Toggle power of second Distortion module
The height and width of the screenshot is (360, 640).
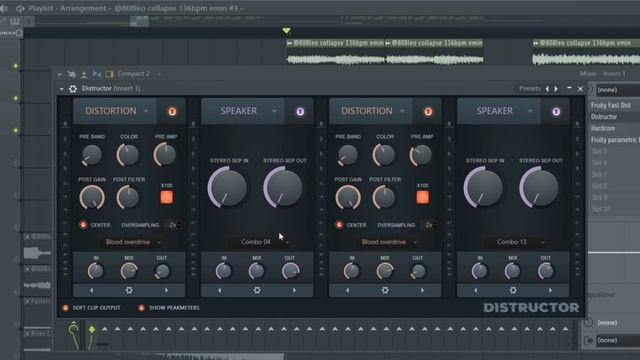[x=428, y=111]
